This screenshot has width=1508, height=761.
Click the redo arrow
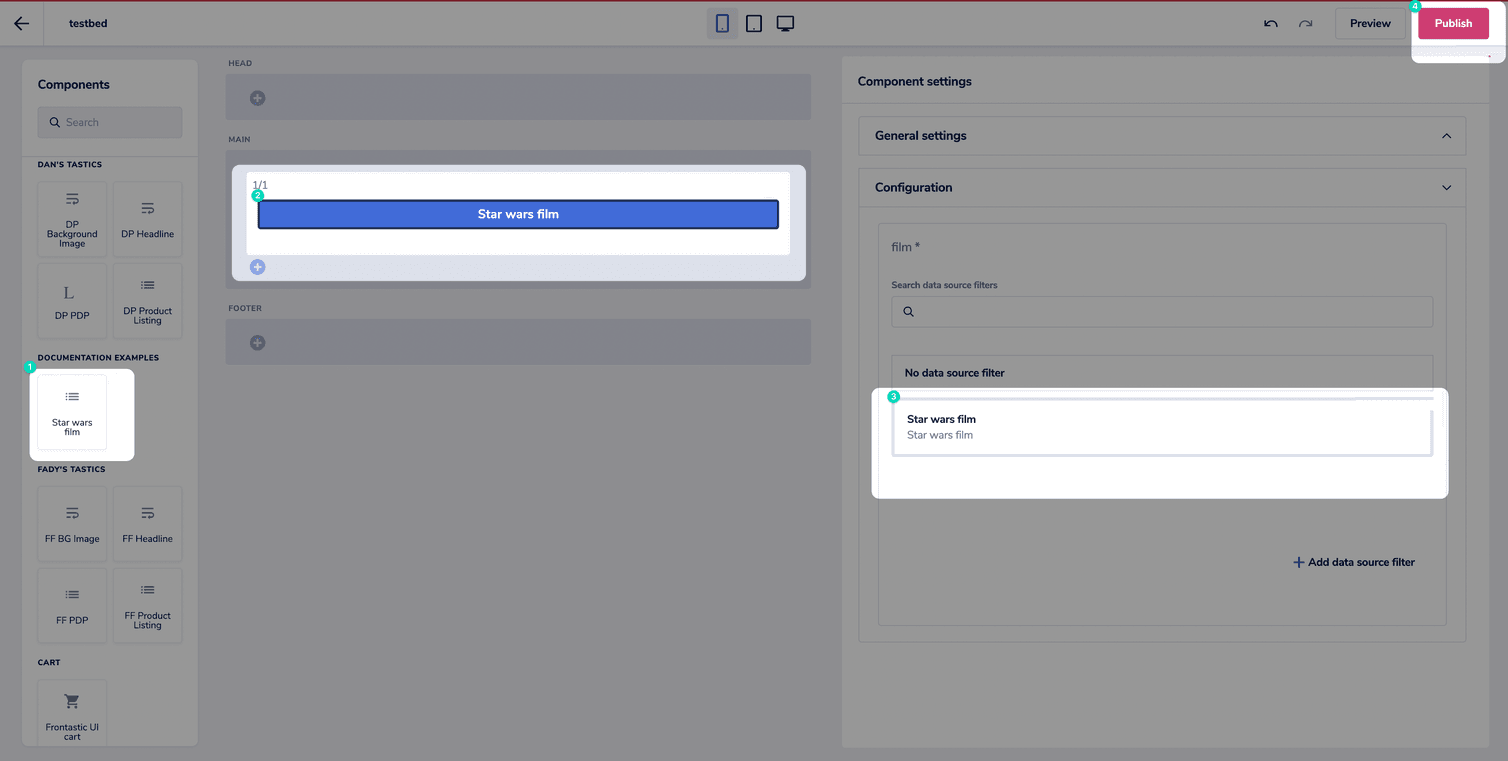[1303, 23]
